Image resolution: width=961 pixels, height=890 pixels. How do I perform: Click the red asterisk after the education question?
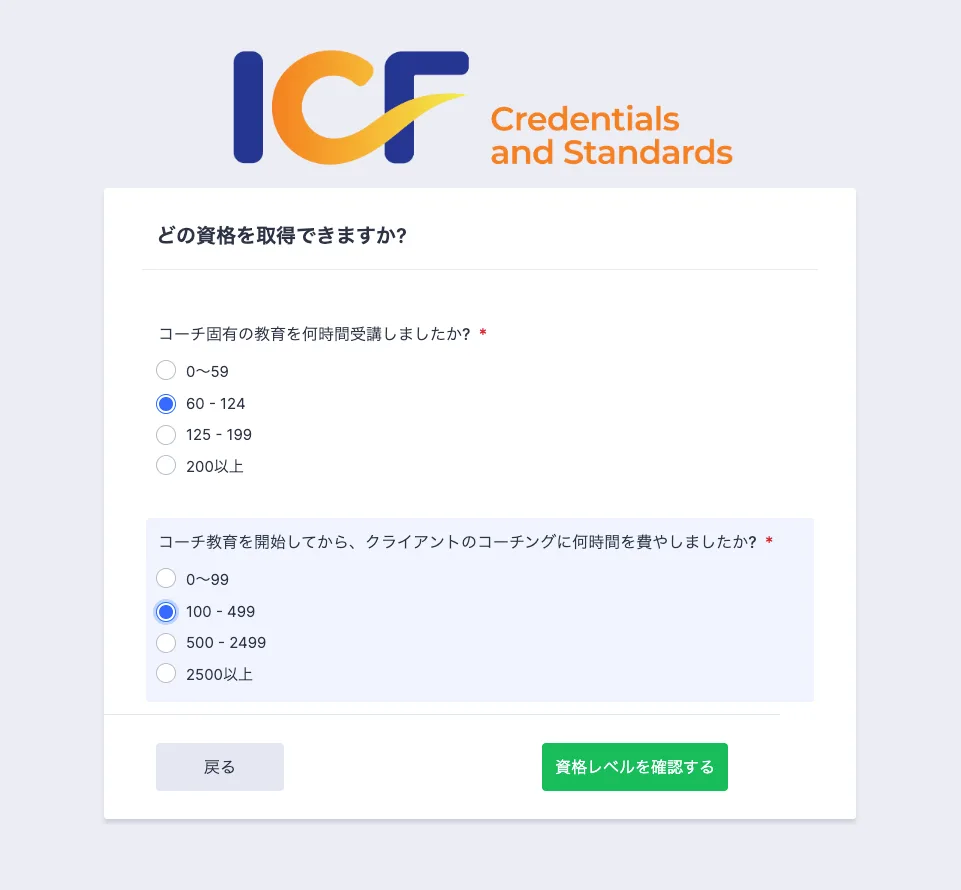483,334
